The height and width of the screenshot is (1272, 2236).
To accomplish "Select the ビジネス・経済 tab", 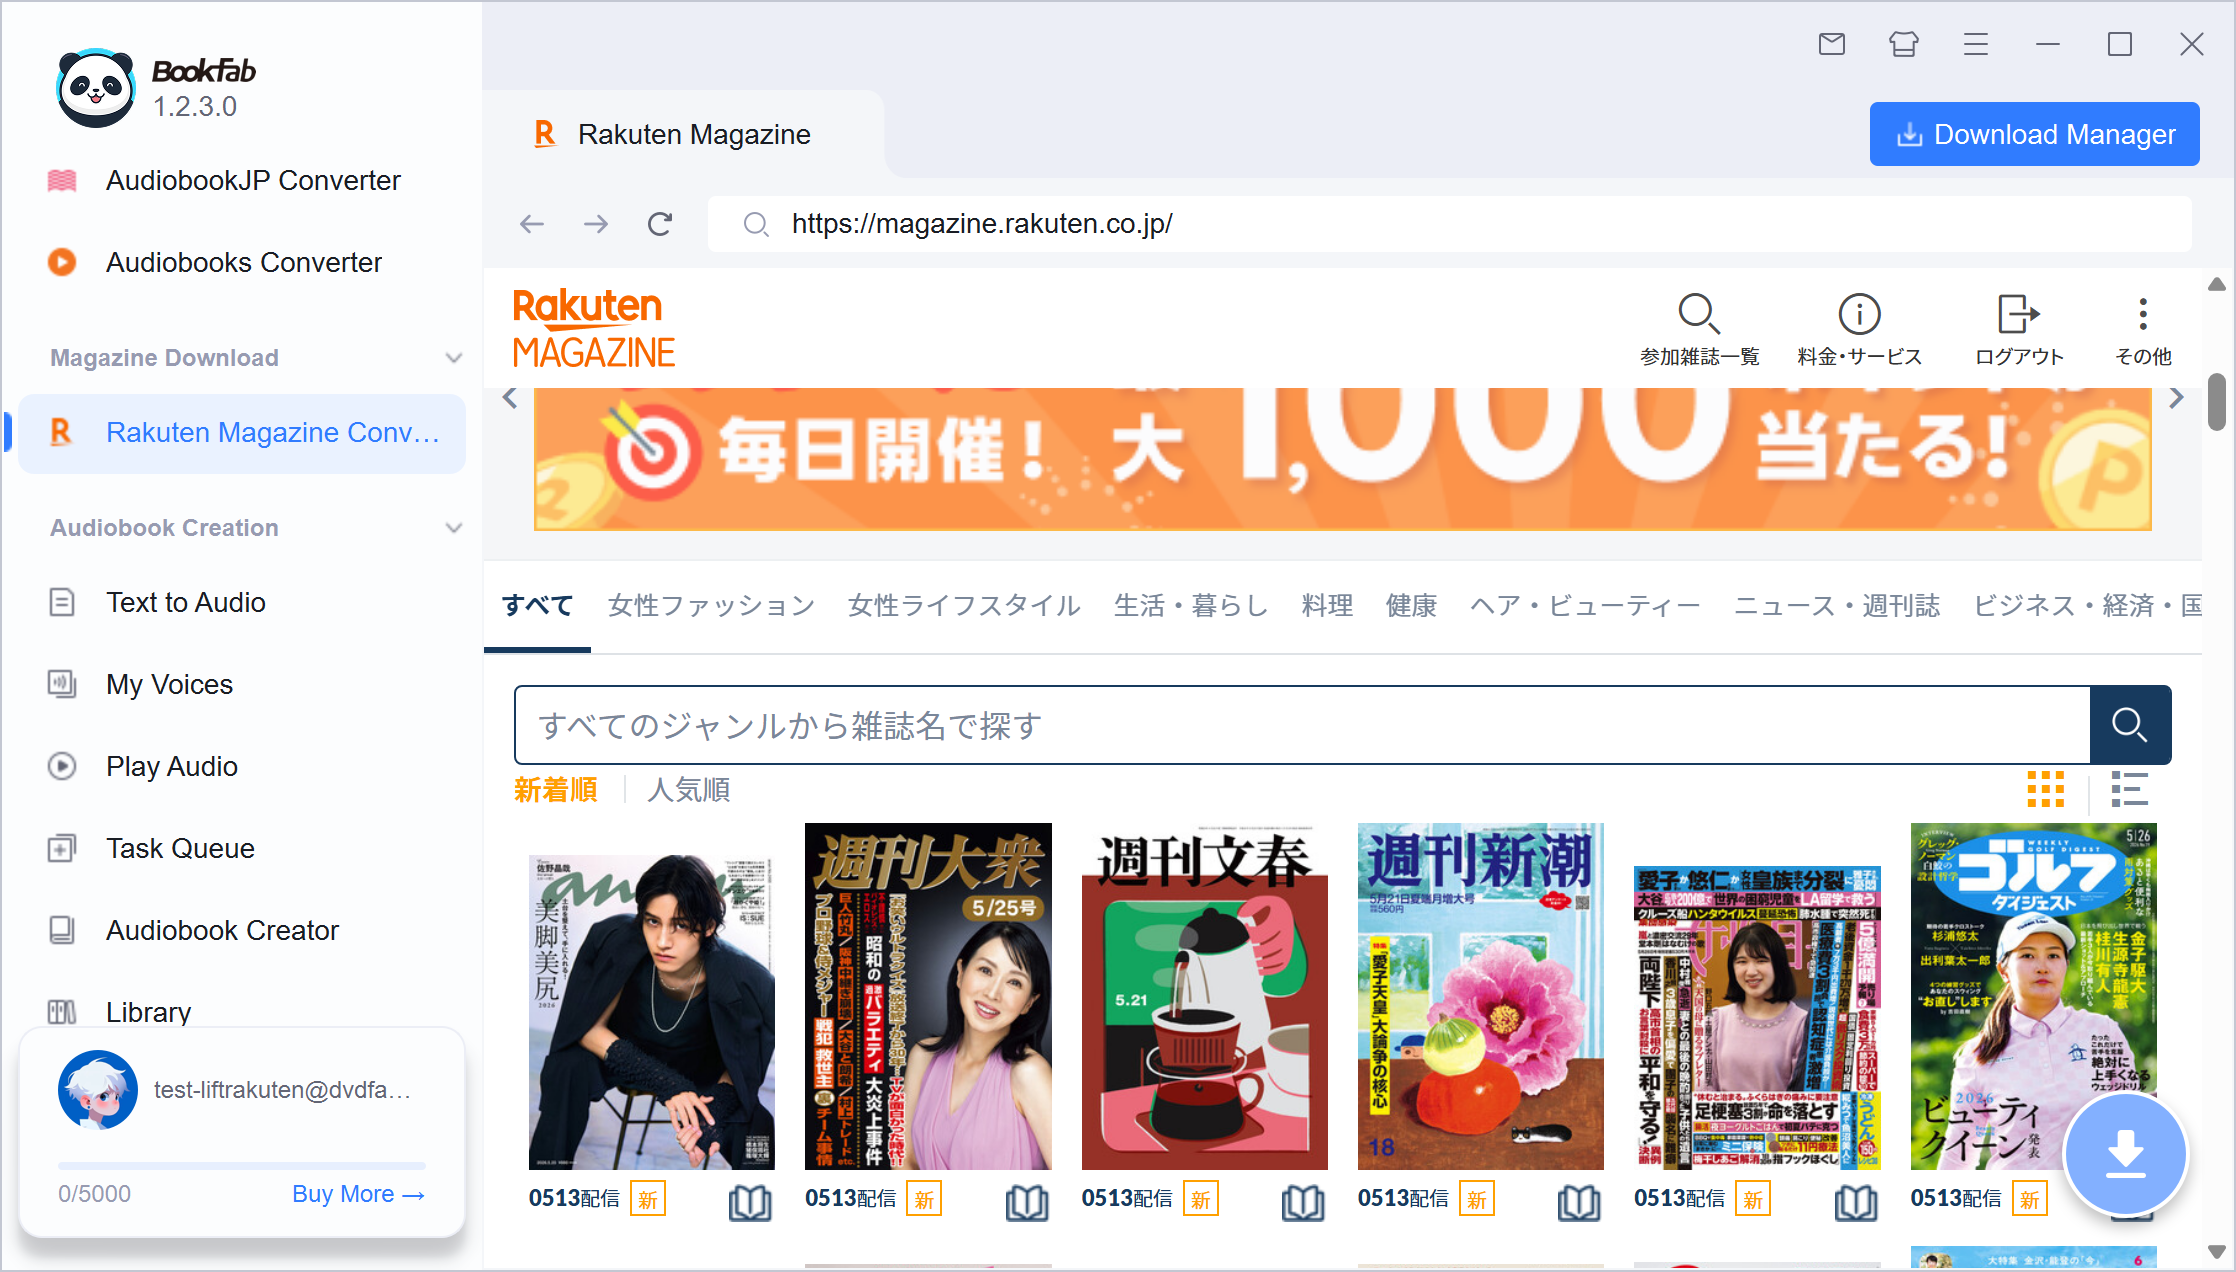I will (2087, 606).
